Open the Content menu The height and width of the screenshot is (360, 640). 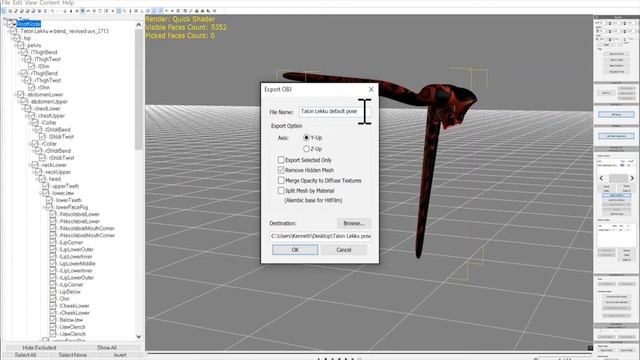click(x=49, y=2)
